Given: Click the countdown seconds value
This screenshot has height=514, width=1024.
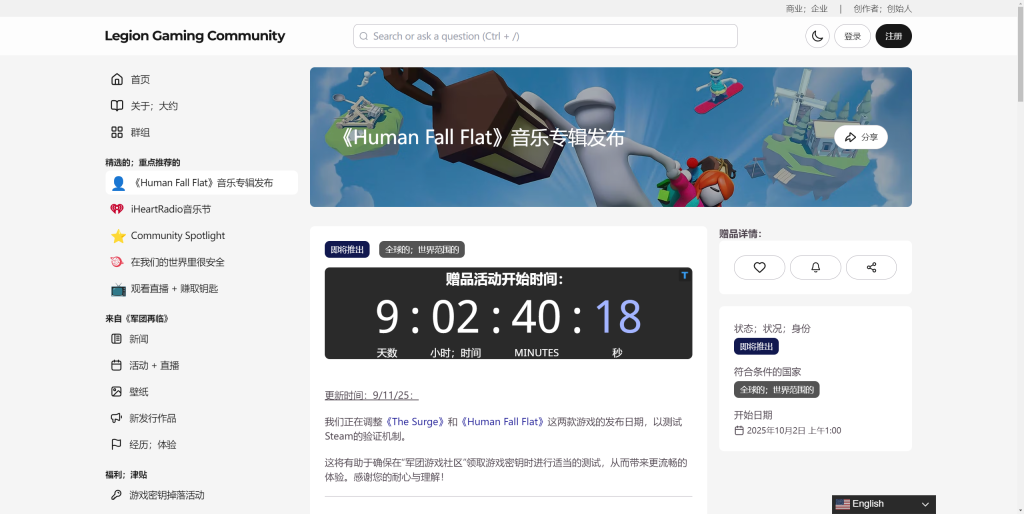Looking at the screenshot, I should click(617, 317).
